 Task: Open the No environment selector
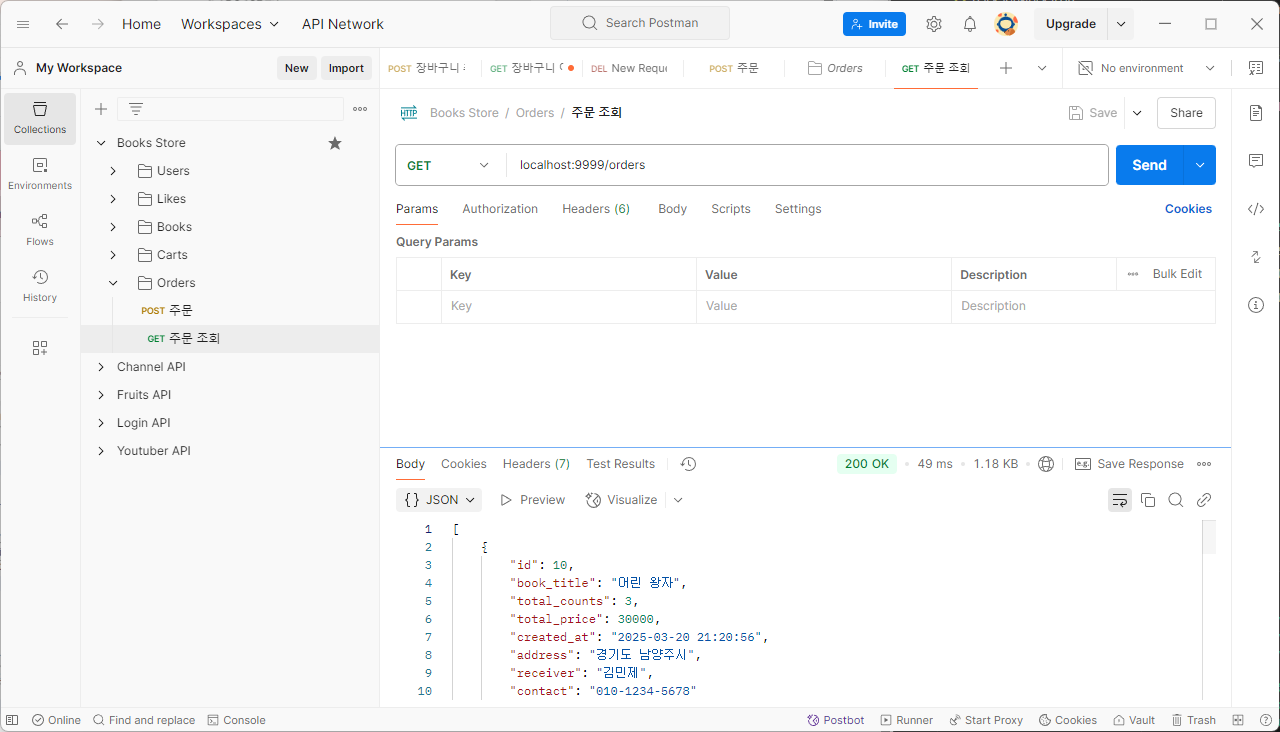1146,68
